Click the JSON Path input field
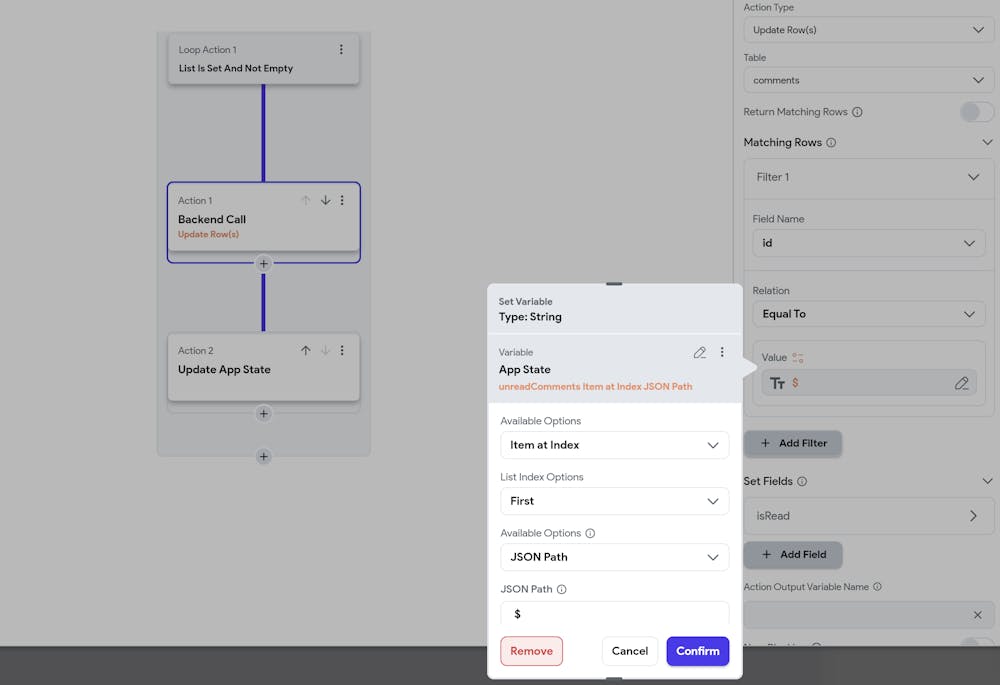 pos(614,614)
